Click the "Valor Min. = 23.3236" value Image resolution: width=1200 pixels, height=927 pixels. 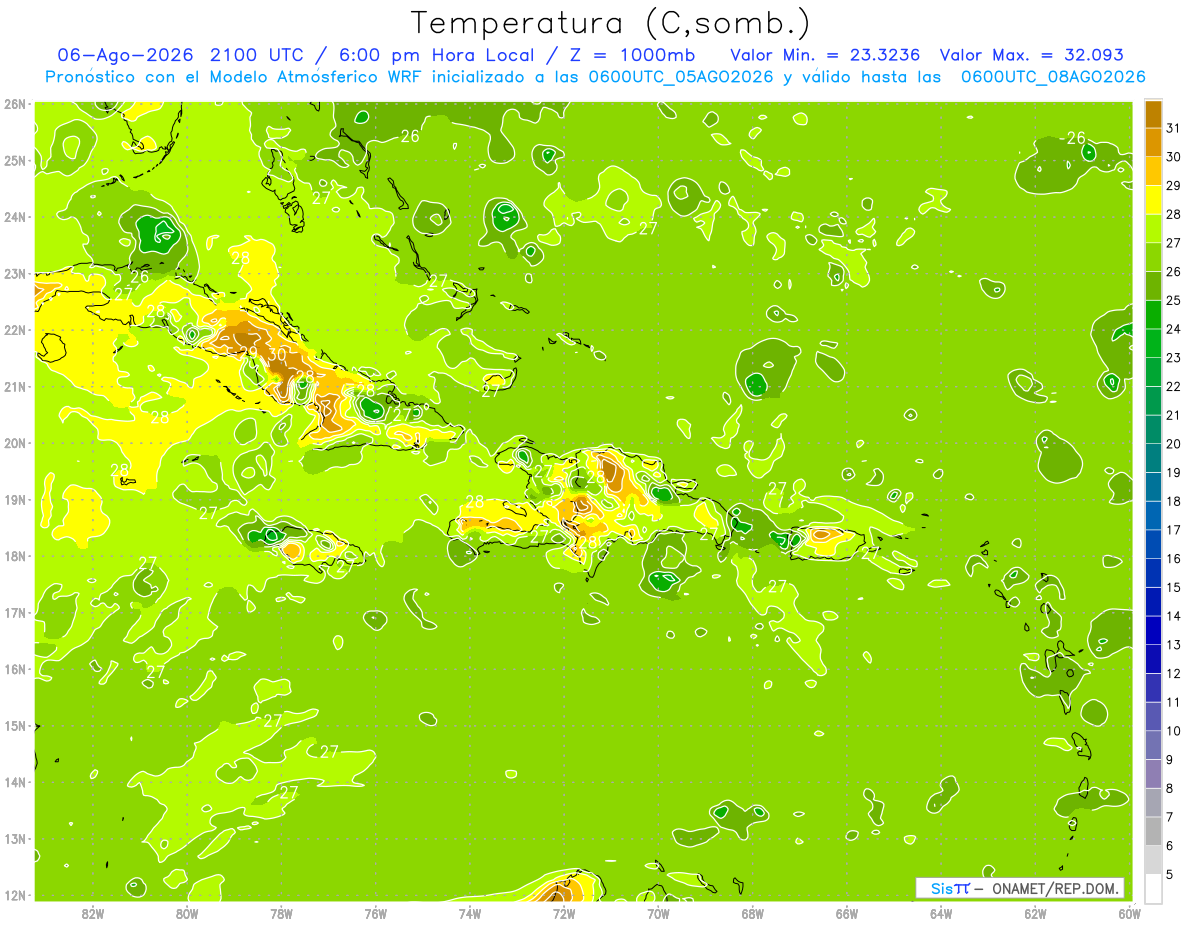click(x=825, y=55)
